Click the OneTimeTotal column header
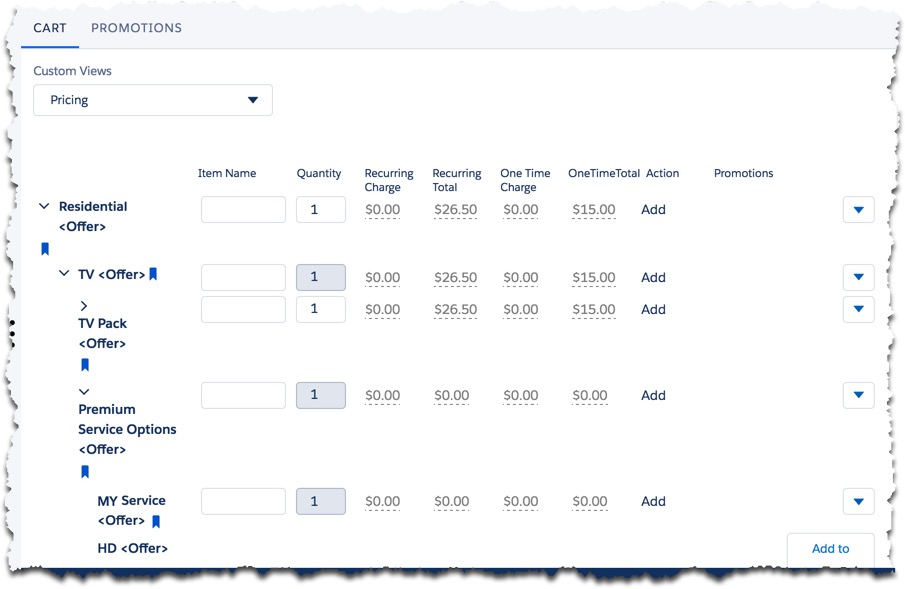 (x=604, y=173)
